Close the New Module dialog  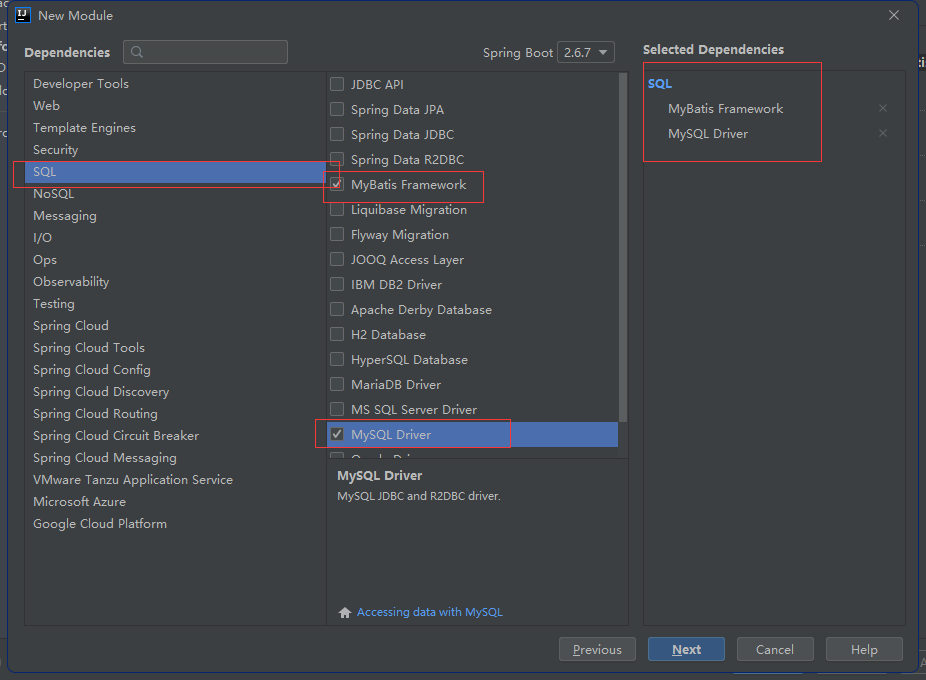coord(894,15)
